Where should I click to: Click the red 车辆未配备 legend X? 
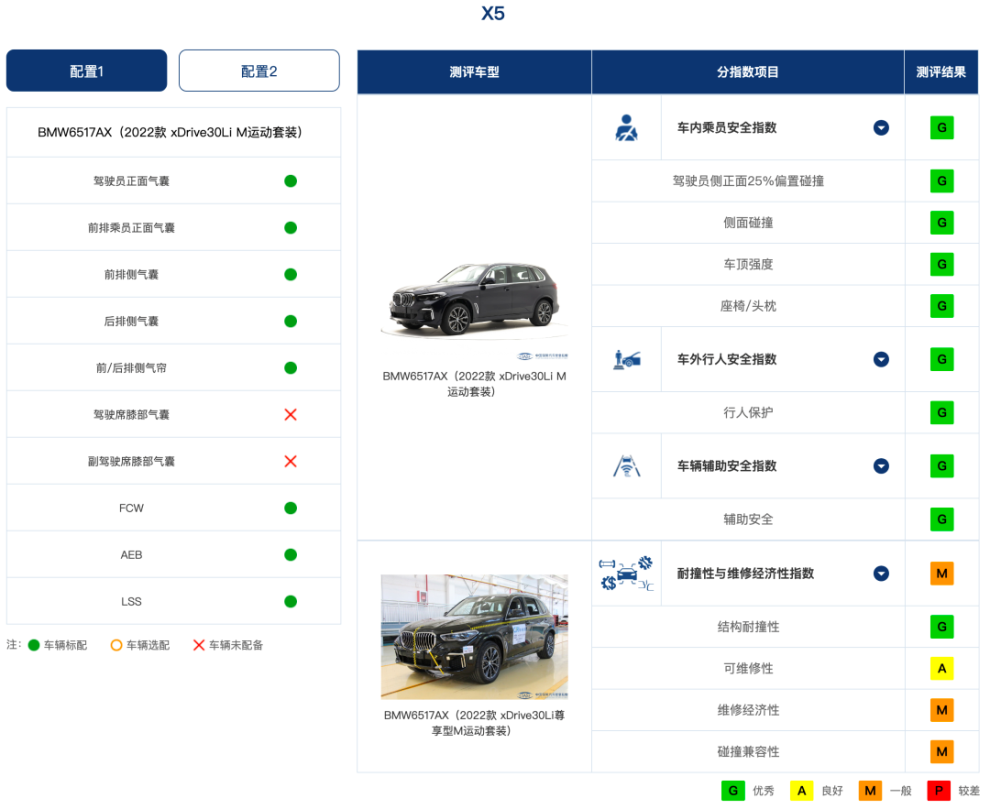tap(199, 645)
